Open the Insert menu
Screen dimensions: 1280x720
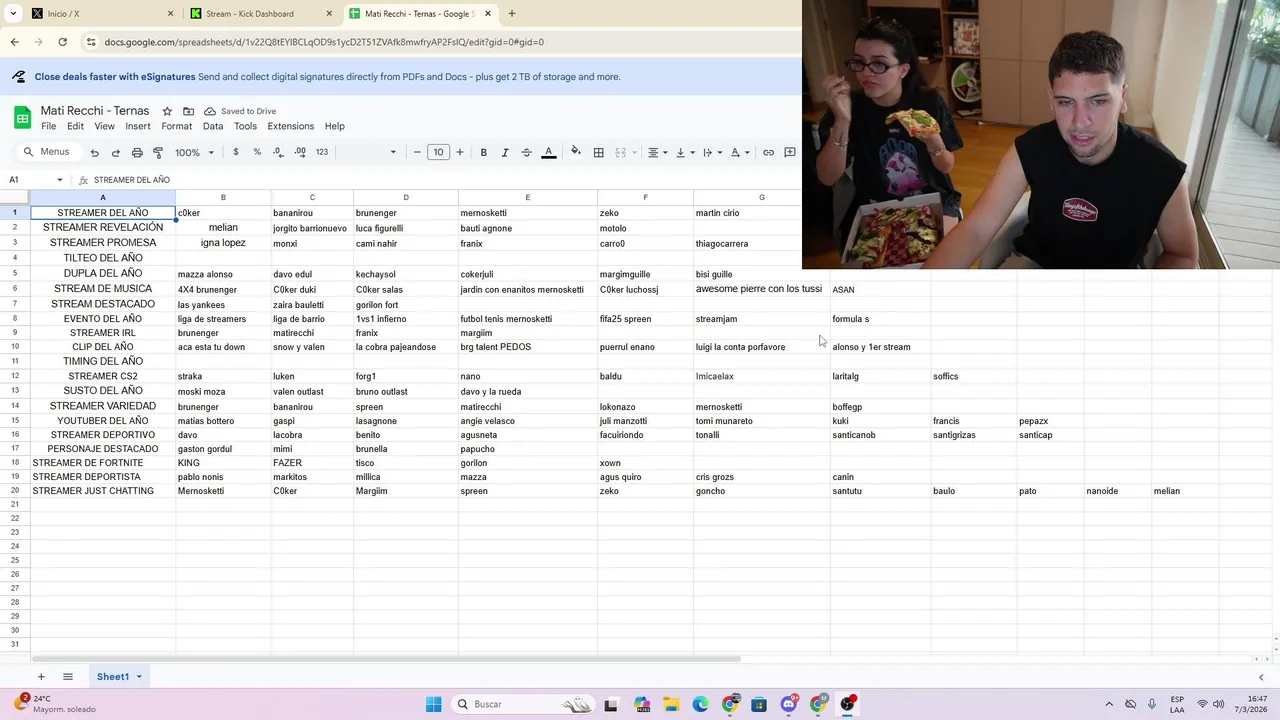pos(138,126)
